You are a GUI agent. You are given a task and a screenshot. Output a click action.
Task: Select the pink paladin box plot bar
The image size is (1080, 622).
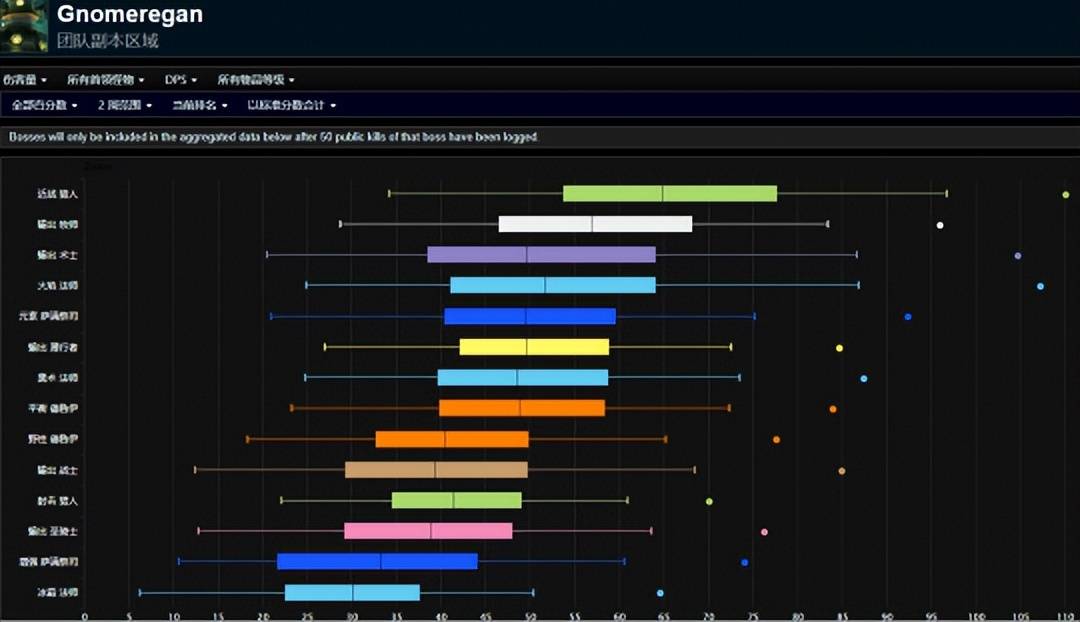coord(428,531)
